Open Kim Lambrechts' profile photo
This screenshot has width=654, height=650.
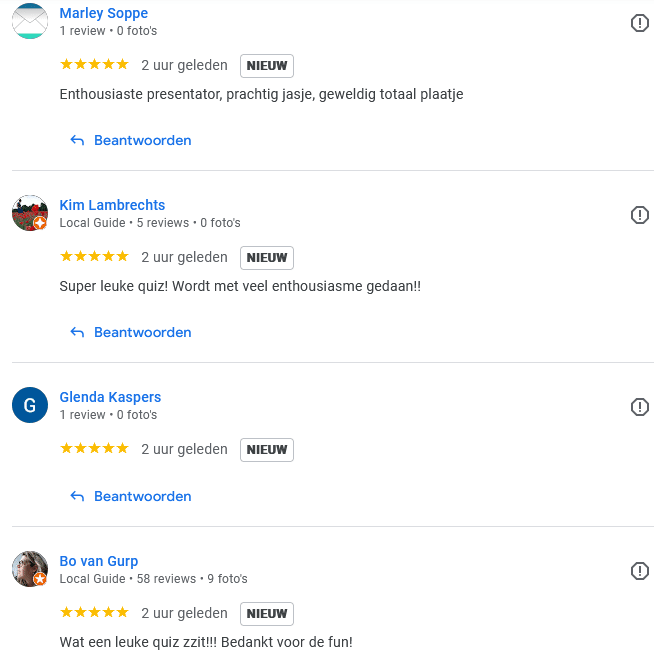30,213
